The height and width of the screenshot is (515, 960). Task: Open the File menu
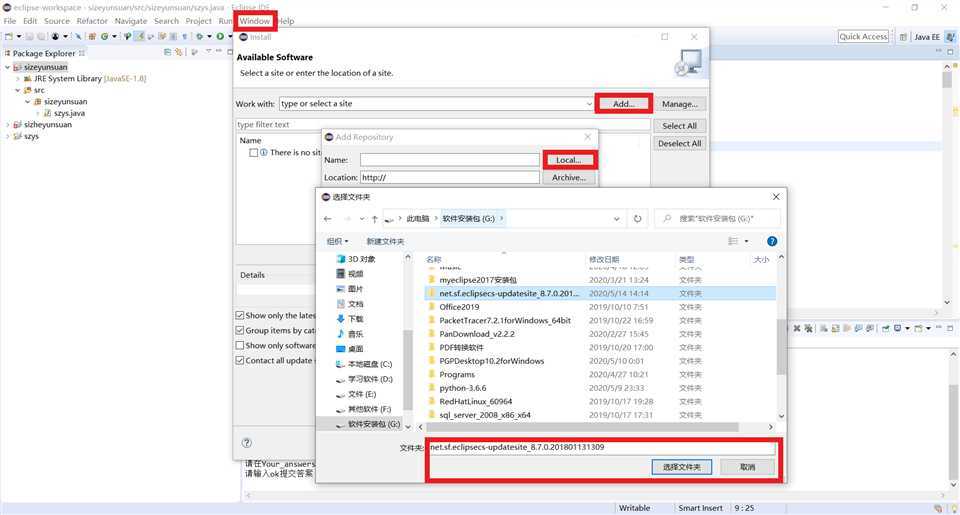coord(10,21)
